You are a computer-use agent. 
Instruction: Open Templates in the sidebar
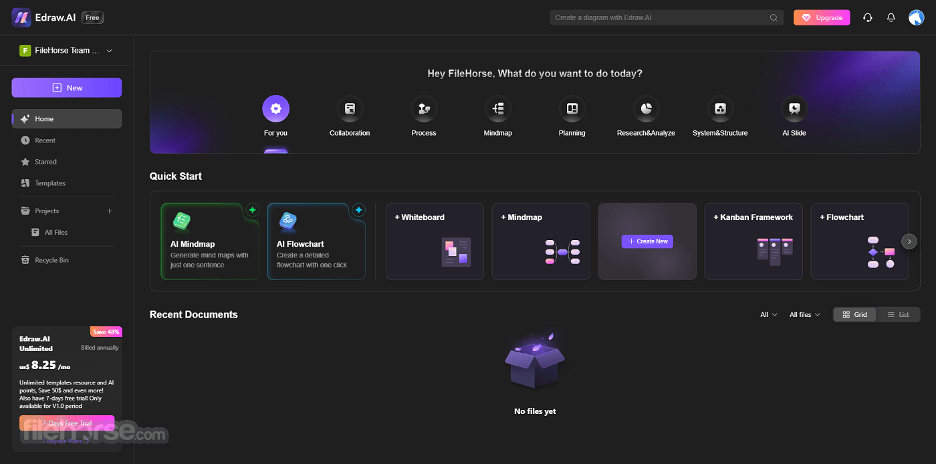pyautogui.click(x=67, y=183)
